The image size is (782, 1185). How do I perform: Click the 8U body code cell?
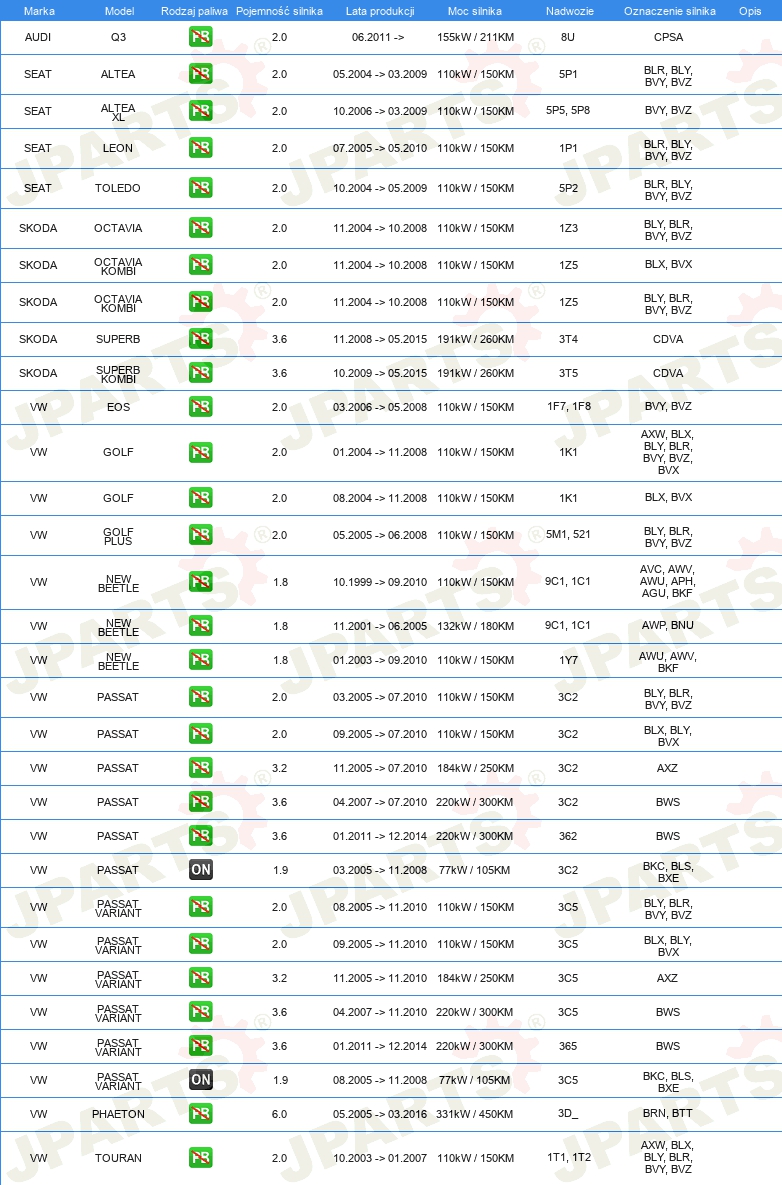(x=568, y=37)
